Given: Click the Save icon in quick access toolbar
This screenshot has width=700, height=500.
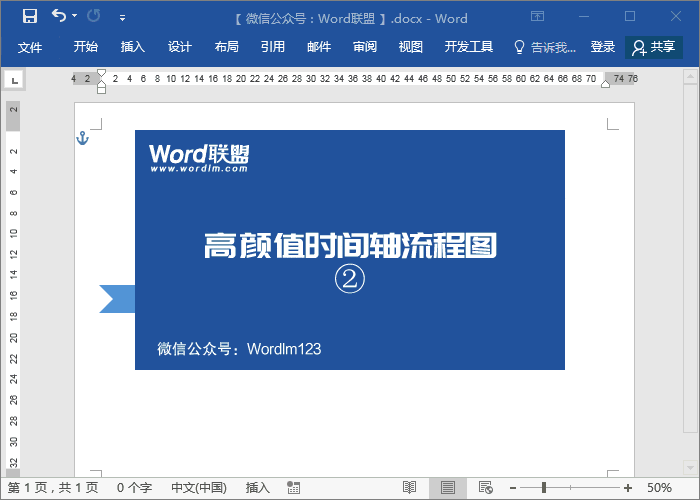Looking at the screenshot, I should coord(30,16).
